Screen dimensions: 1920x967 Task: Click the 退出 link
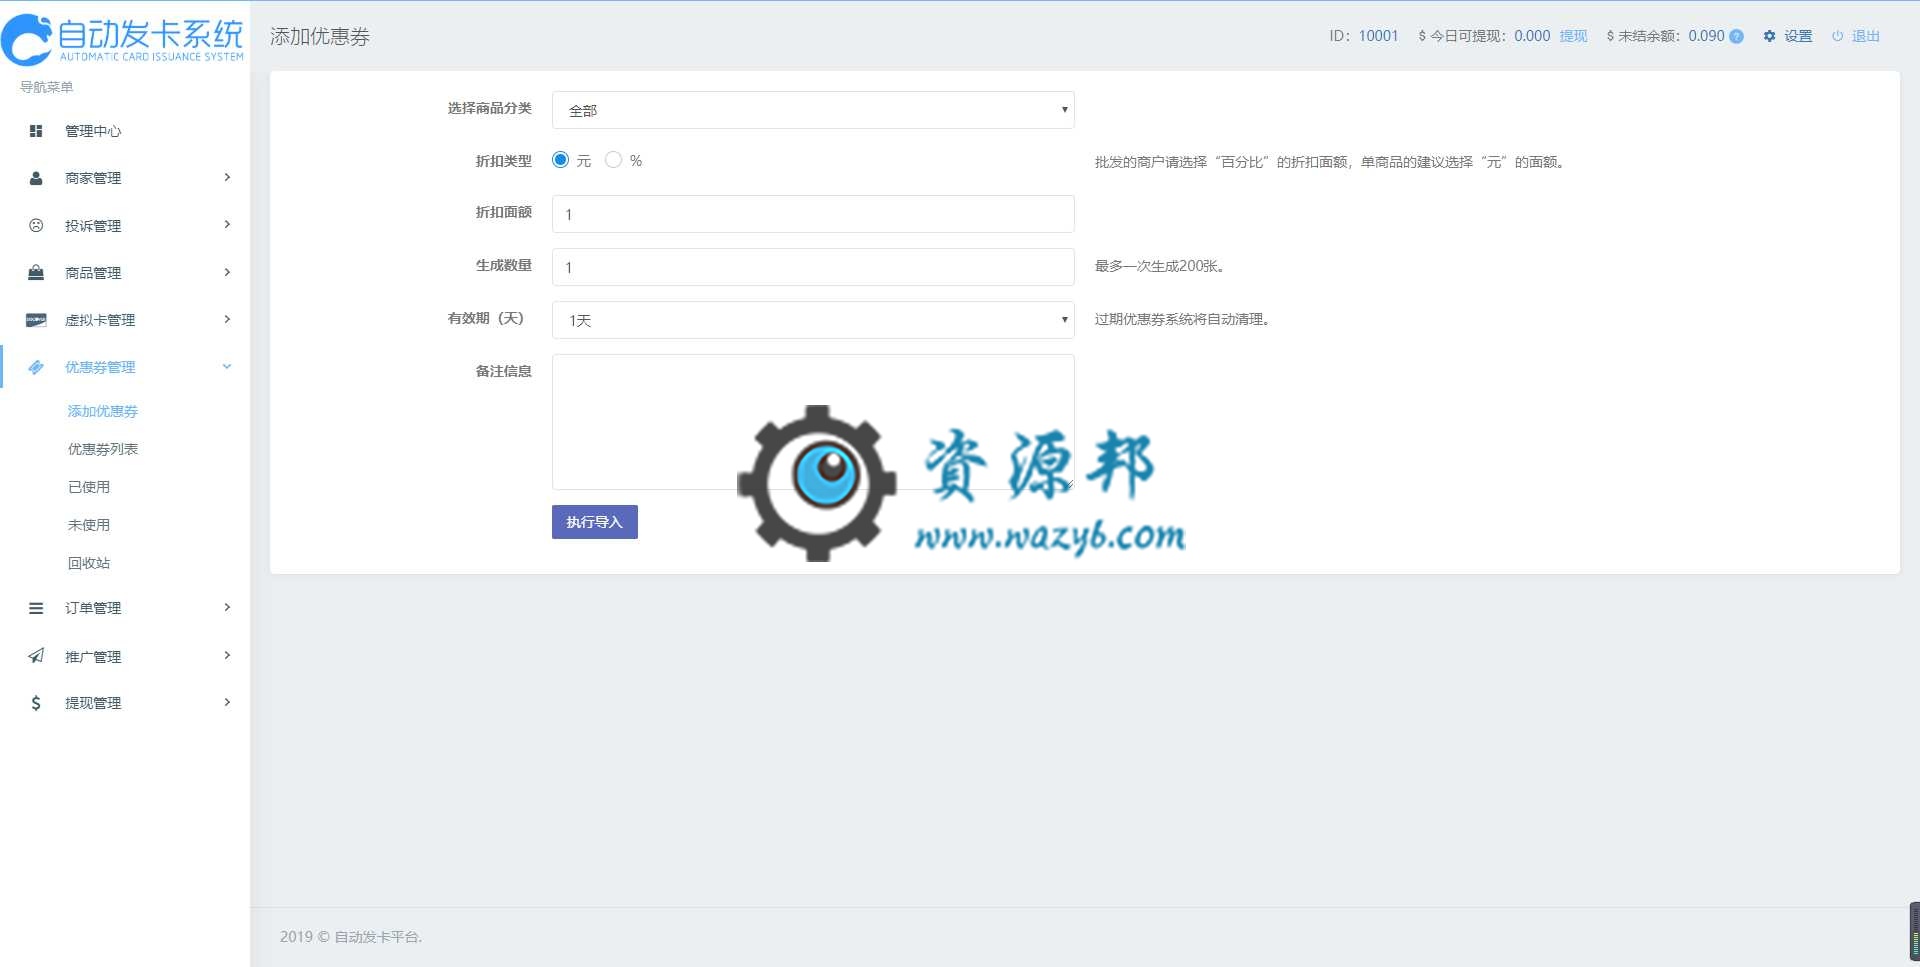tap(1866, 36)
